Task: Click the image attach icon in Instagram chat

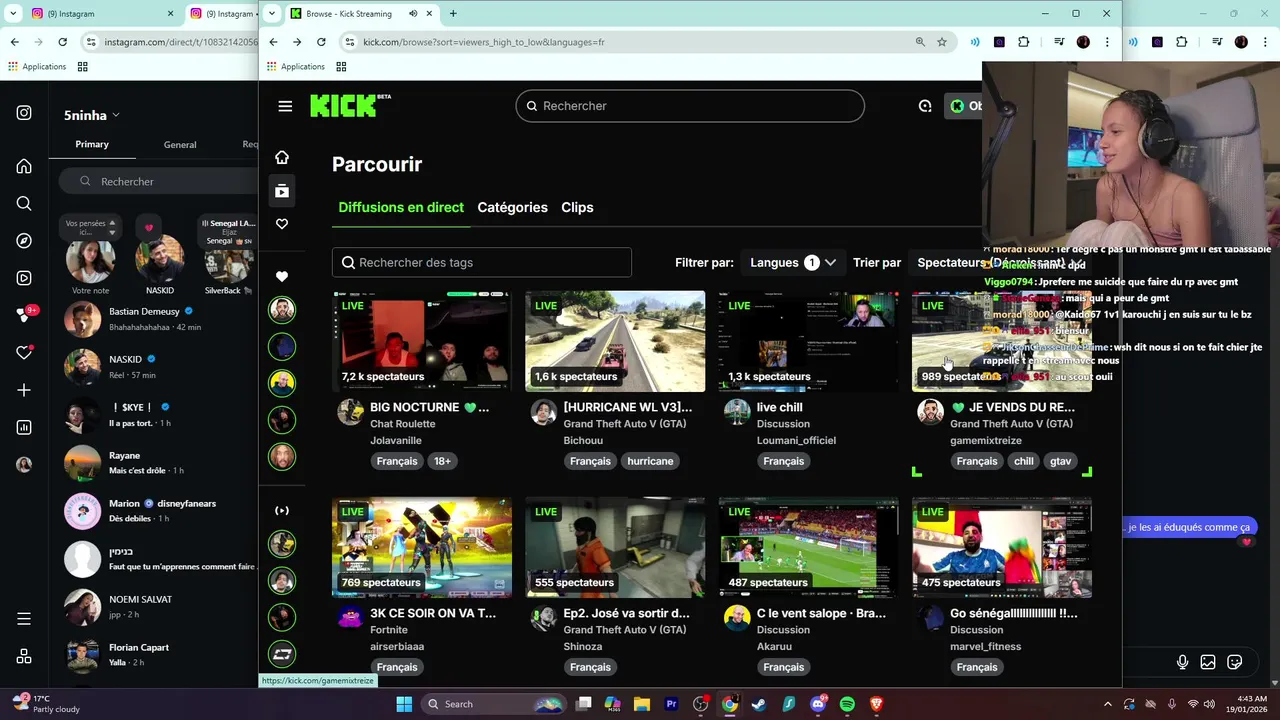Action: tap(1208, 662)
